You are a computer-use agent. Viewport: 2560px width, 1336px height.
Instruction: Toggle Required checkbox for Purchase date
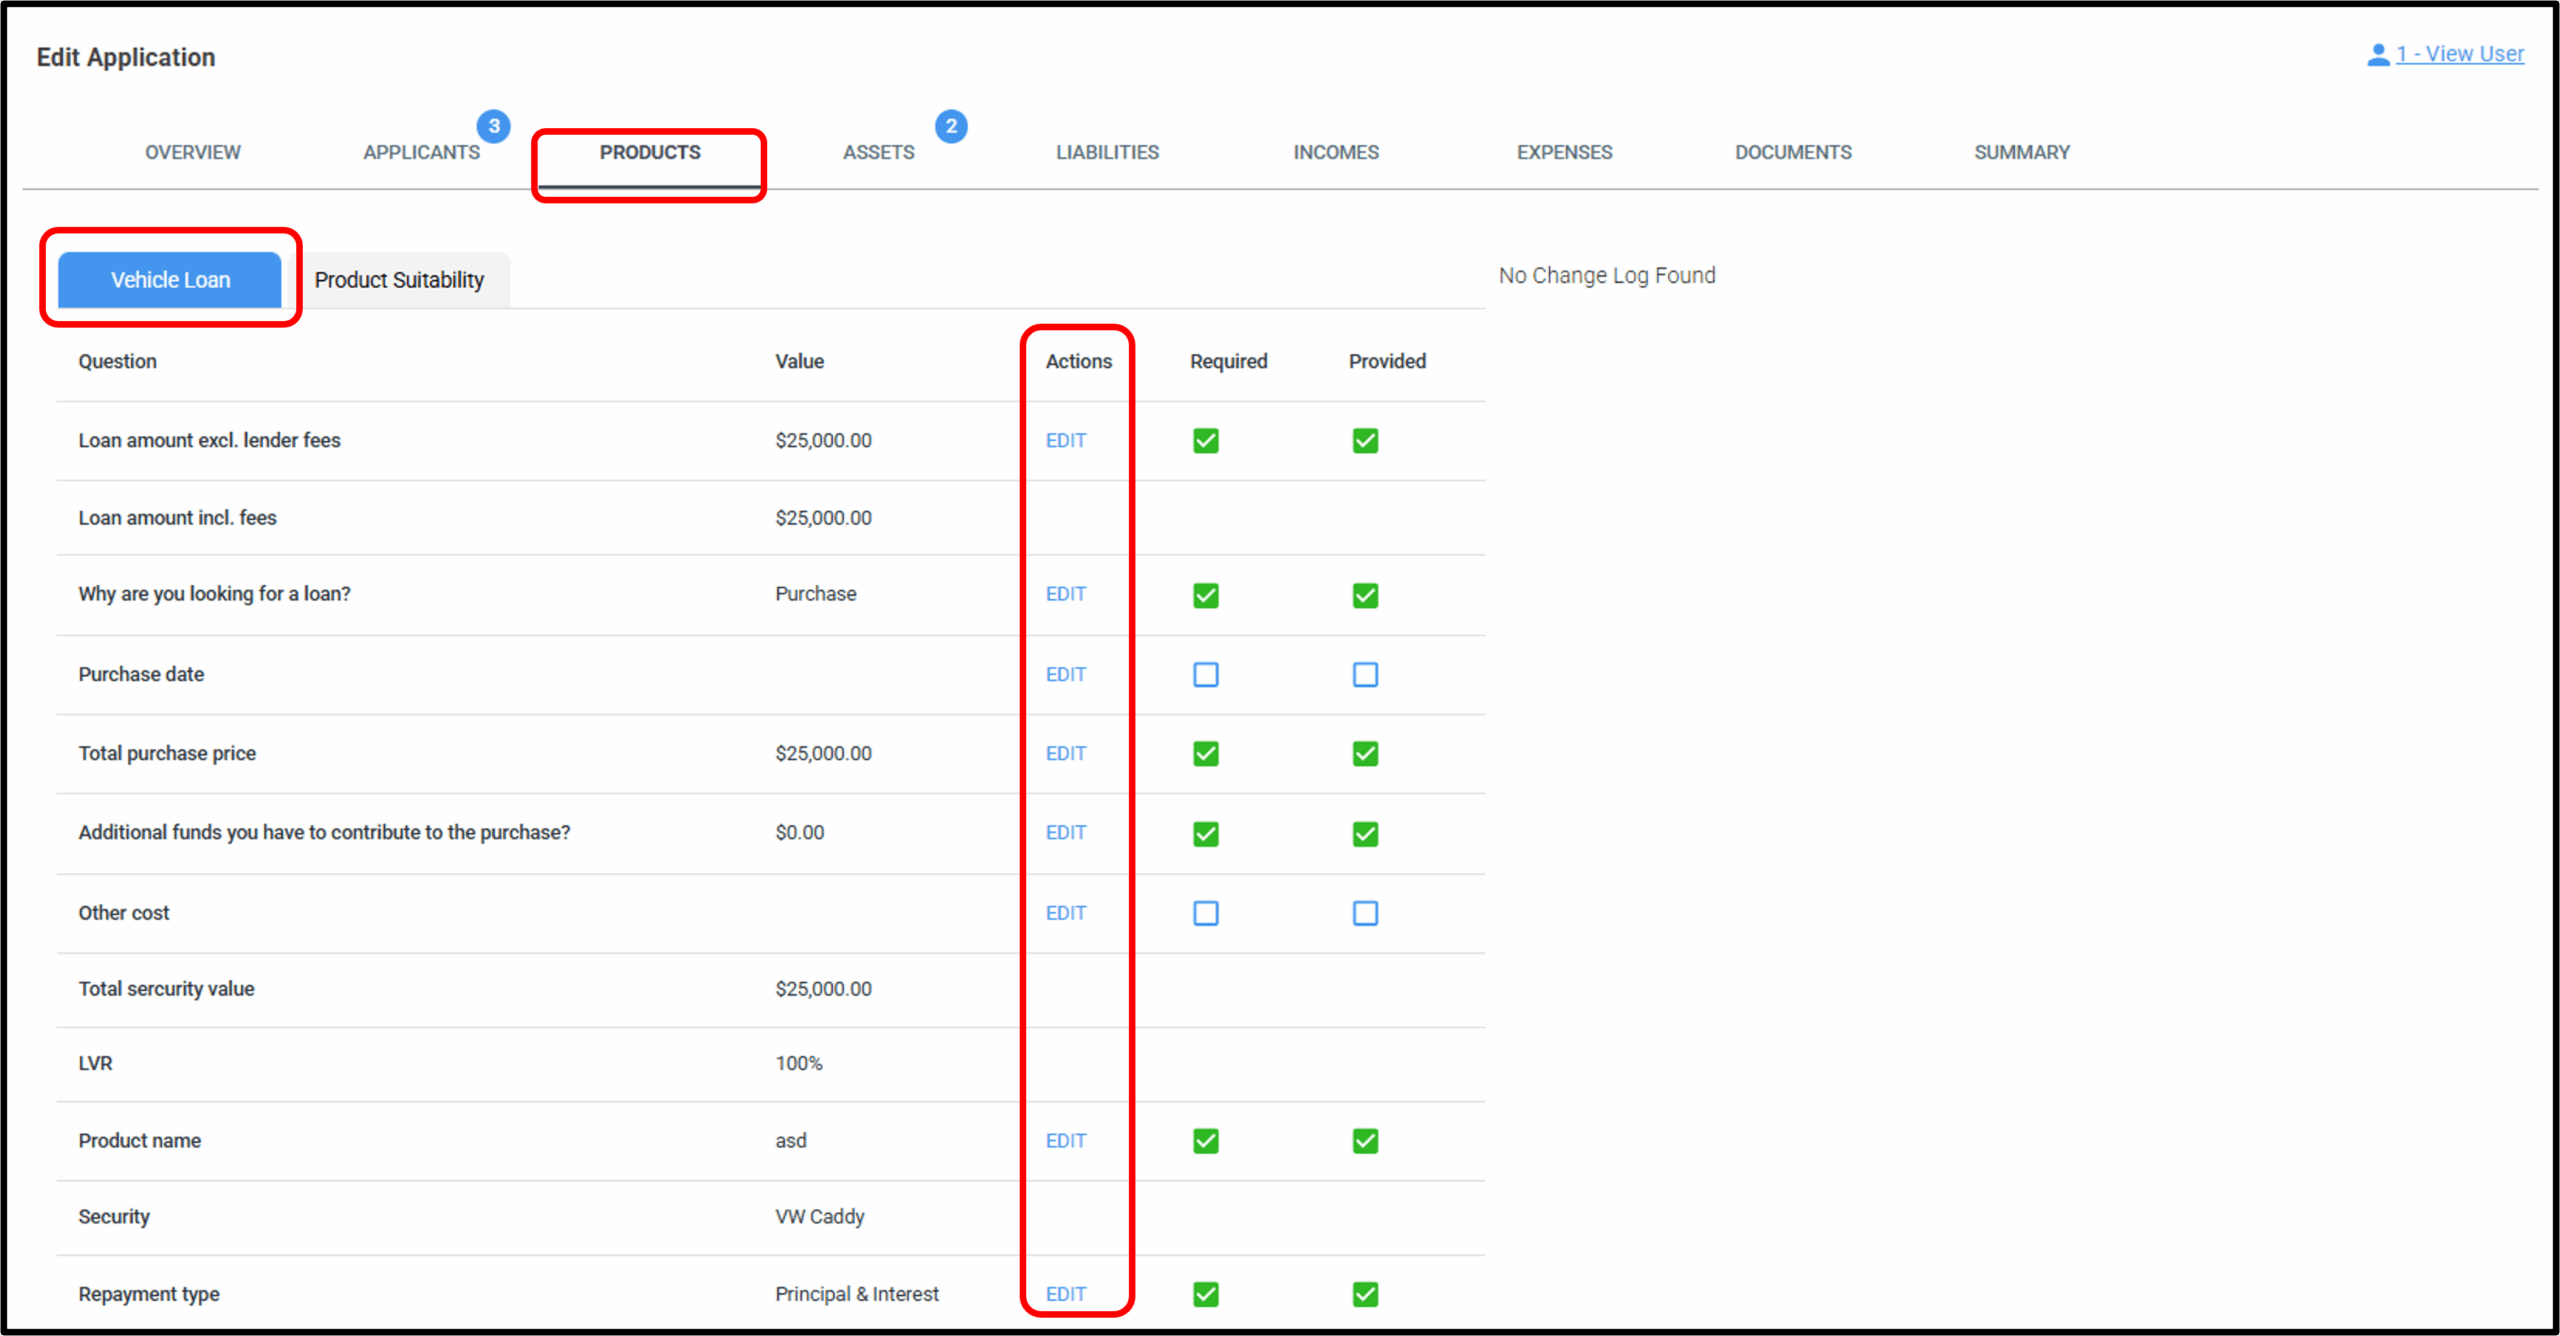coord(1206,675)
